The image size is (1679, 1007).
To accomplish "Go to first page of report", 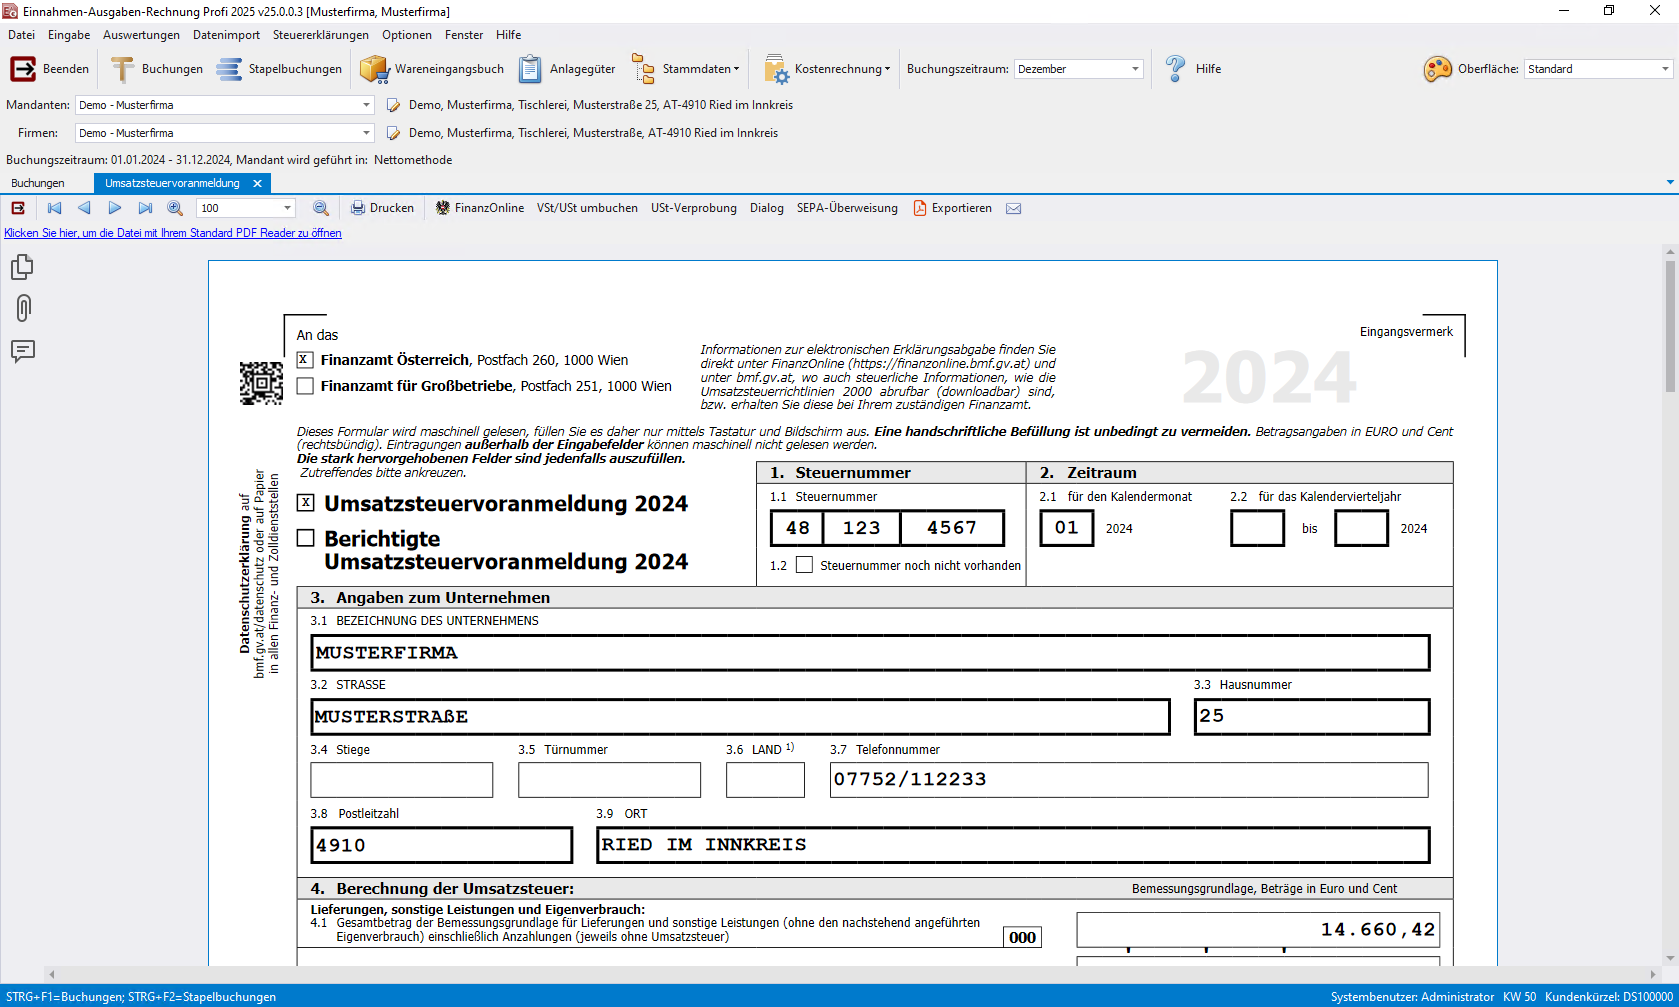I will [54, 208].
